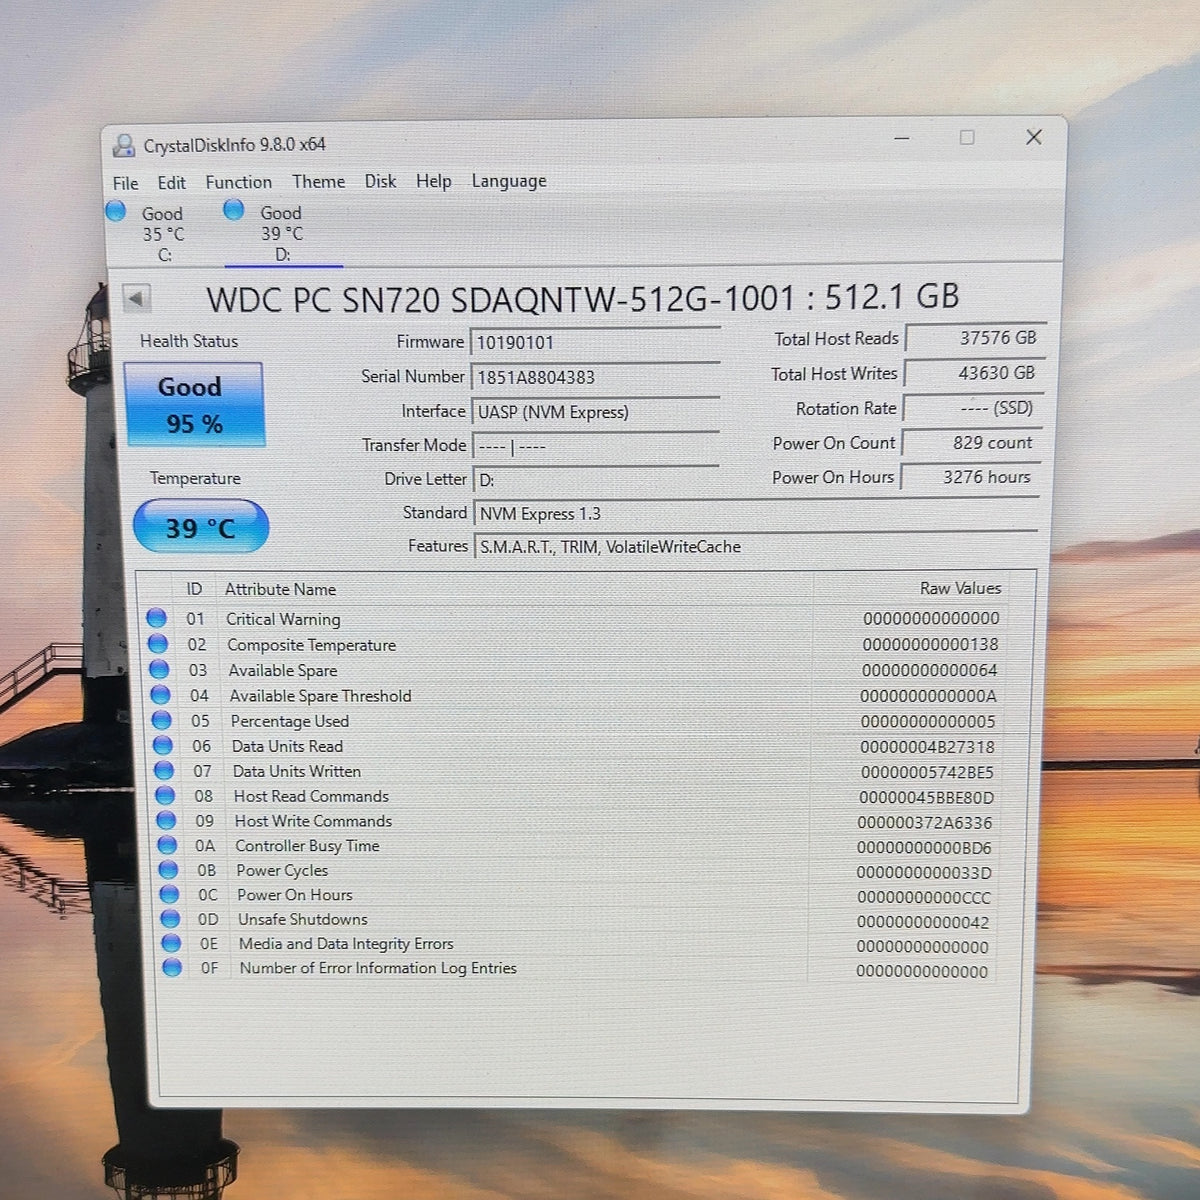This screenshot has height=1200, width=1200.
Task: Click the Features field S.M.A.R.T., TRIM
Action: 755,547
